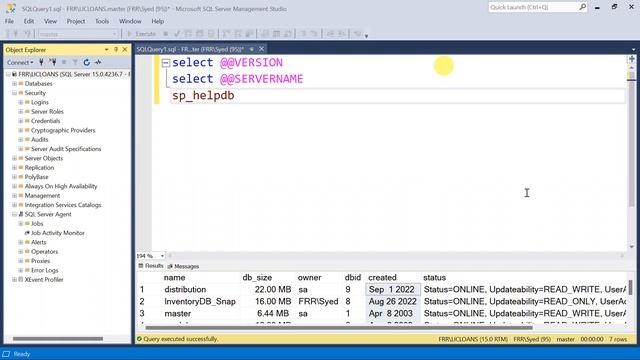The width and height of the screenshot is (640, 360).
Task: Switch to the Messages tab
Action: coord(183,267)
